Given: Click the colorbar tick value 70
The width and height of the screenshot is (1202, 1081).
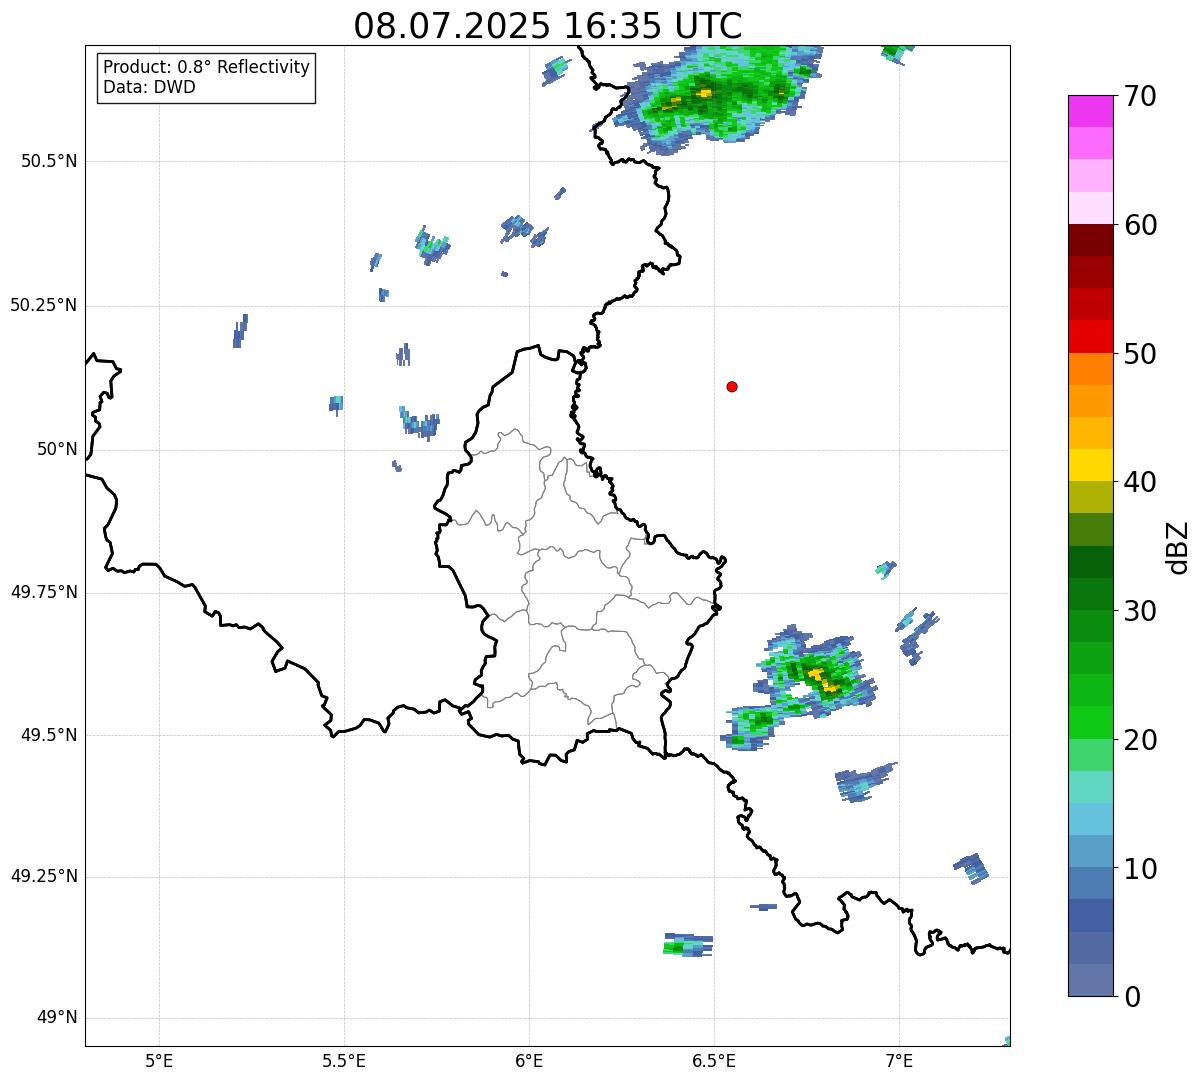Looking at the screenshot, I should coord(1141,96).
